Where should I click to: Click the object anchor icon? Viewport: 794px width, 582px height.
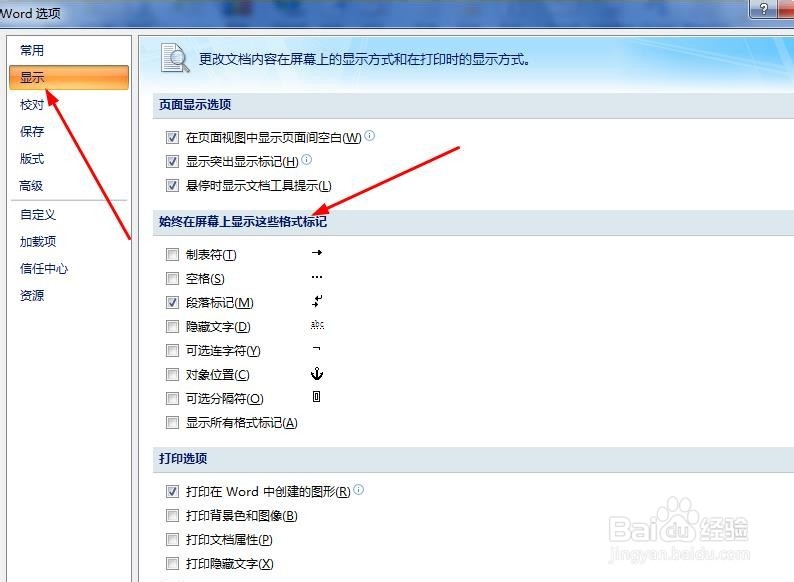point(316,373)
